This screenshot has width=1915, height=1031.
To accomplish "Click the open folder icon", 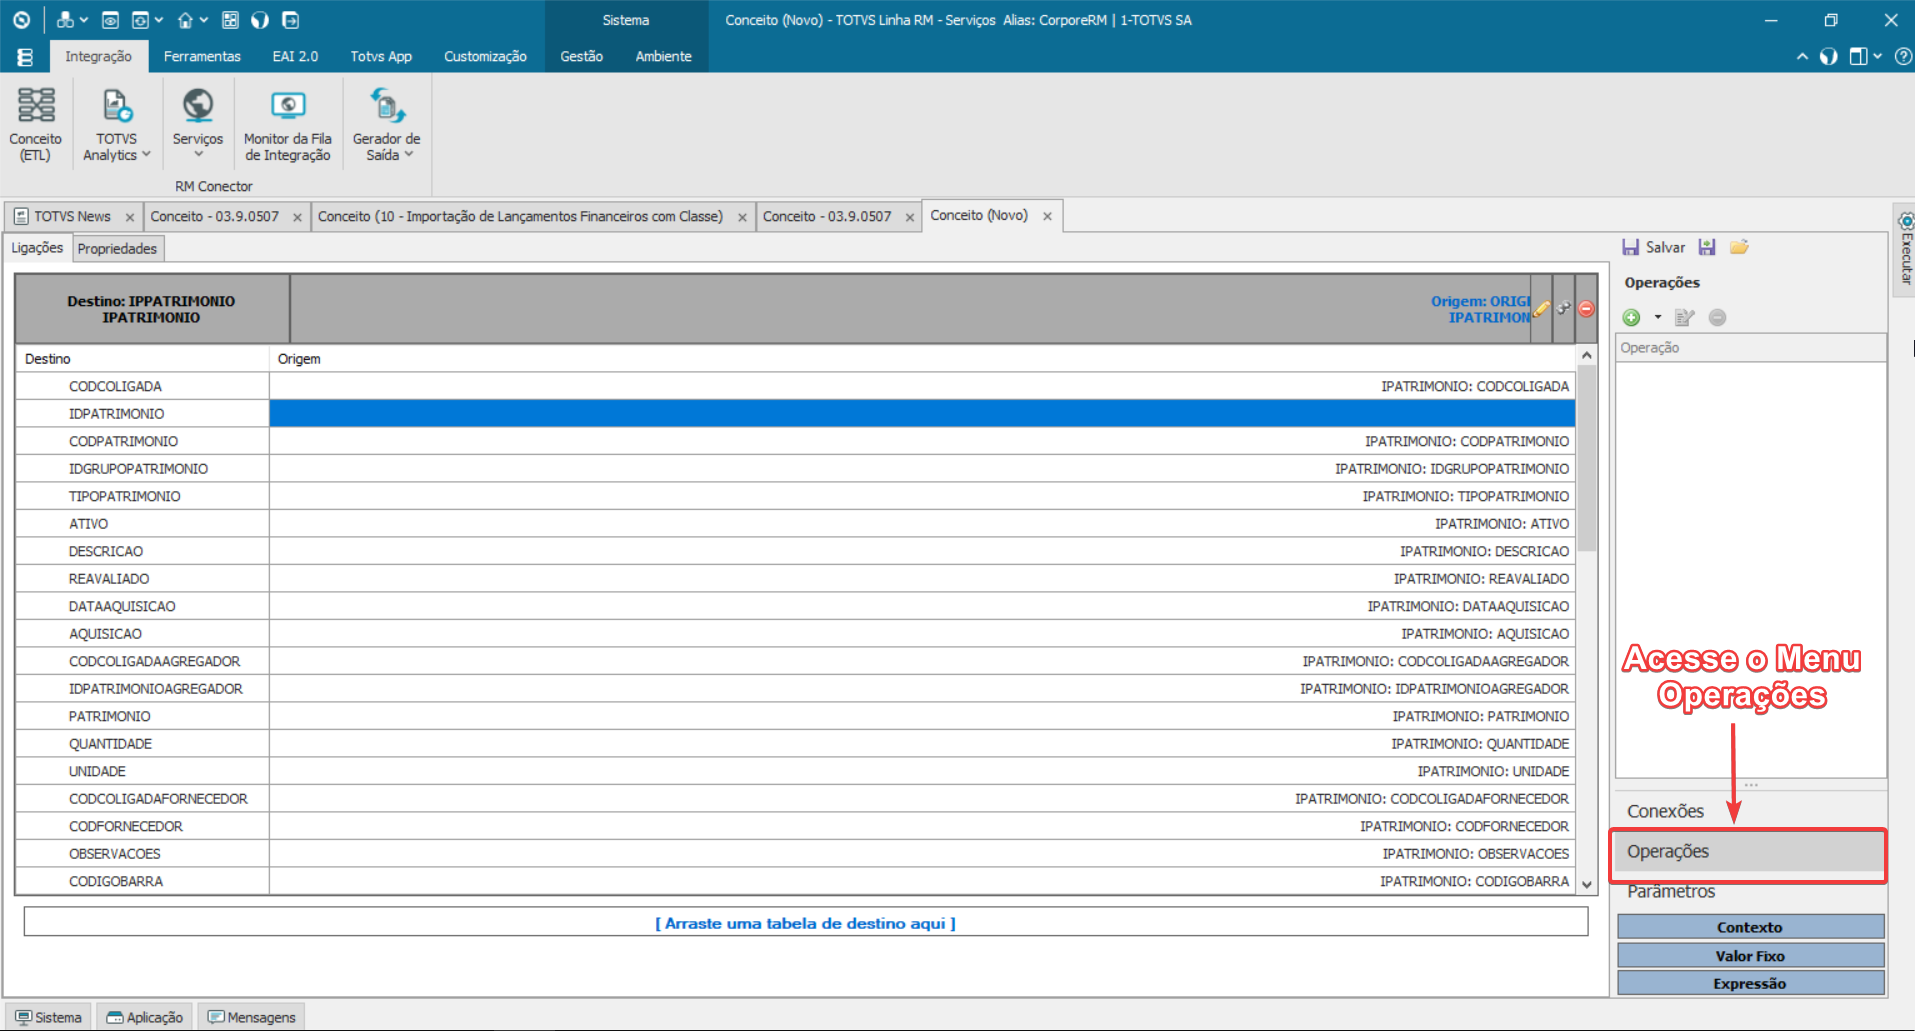I will click(1739, 247).
